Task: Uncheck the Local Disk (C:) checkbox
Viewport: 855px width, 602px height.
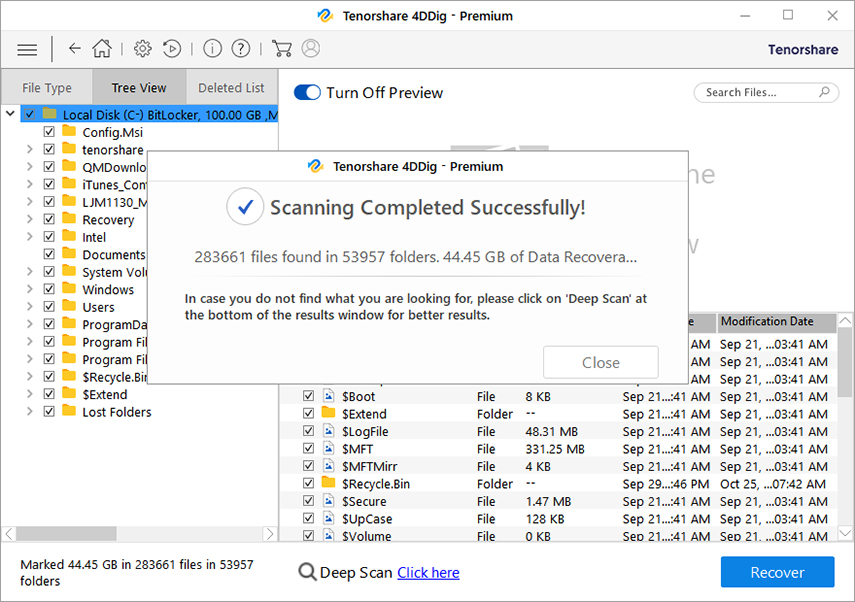Action: coord(29,114)
